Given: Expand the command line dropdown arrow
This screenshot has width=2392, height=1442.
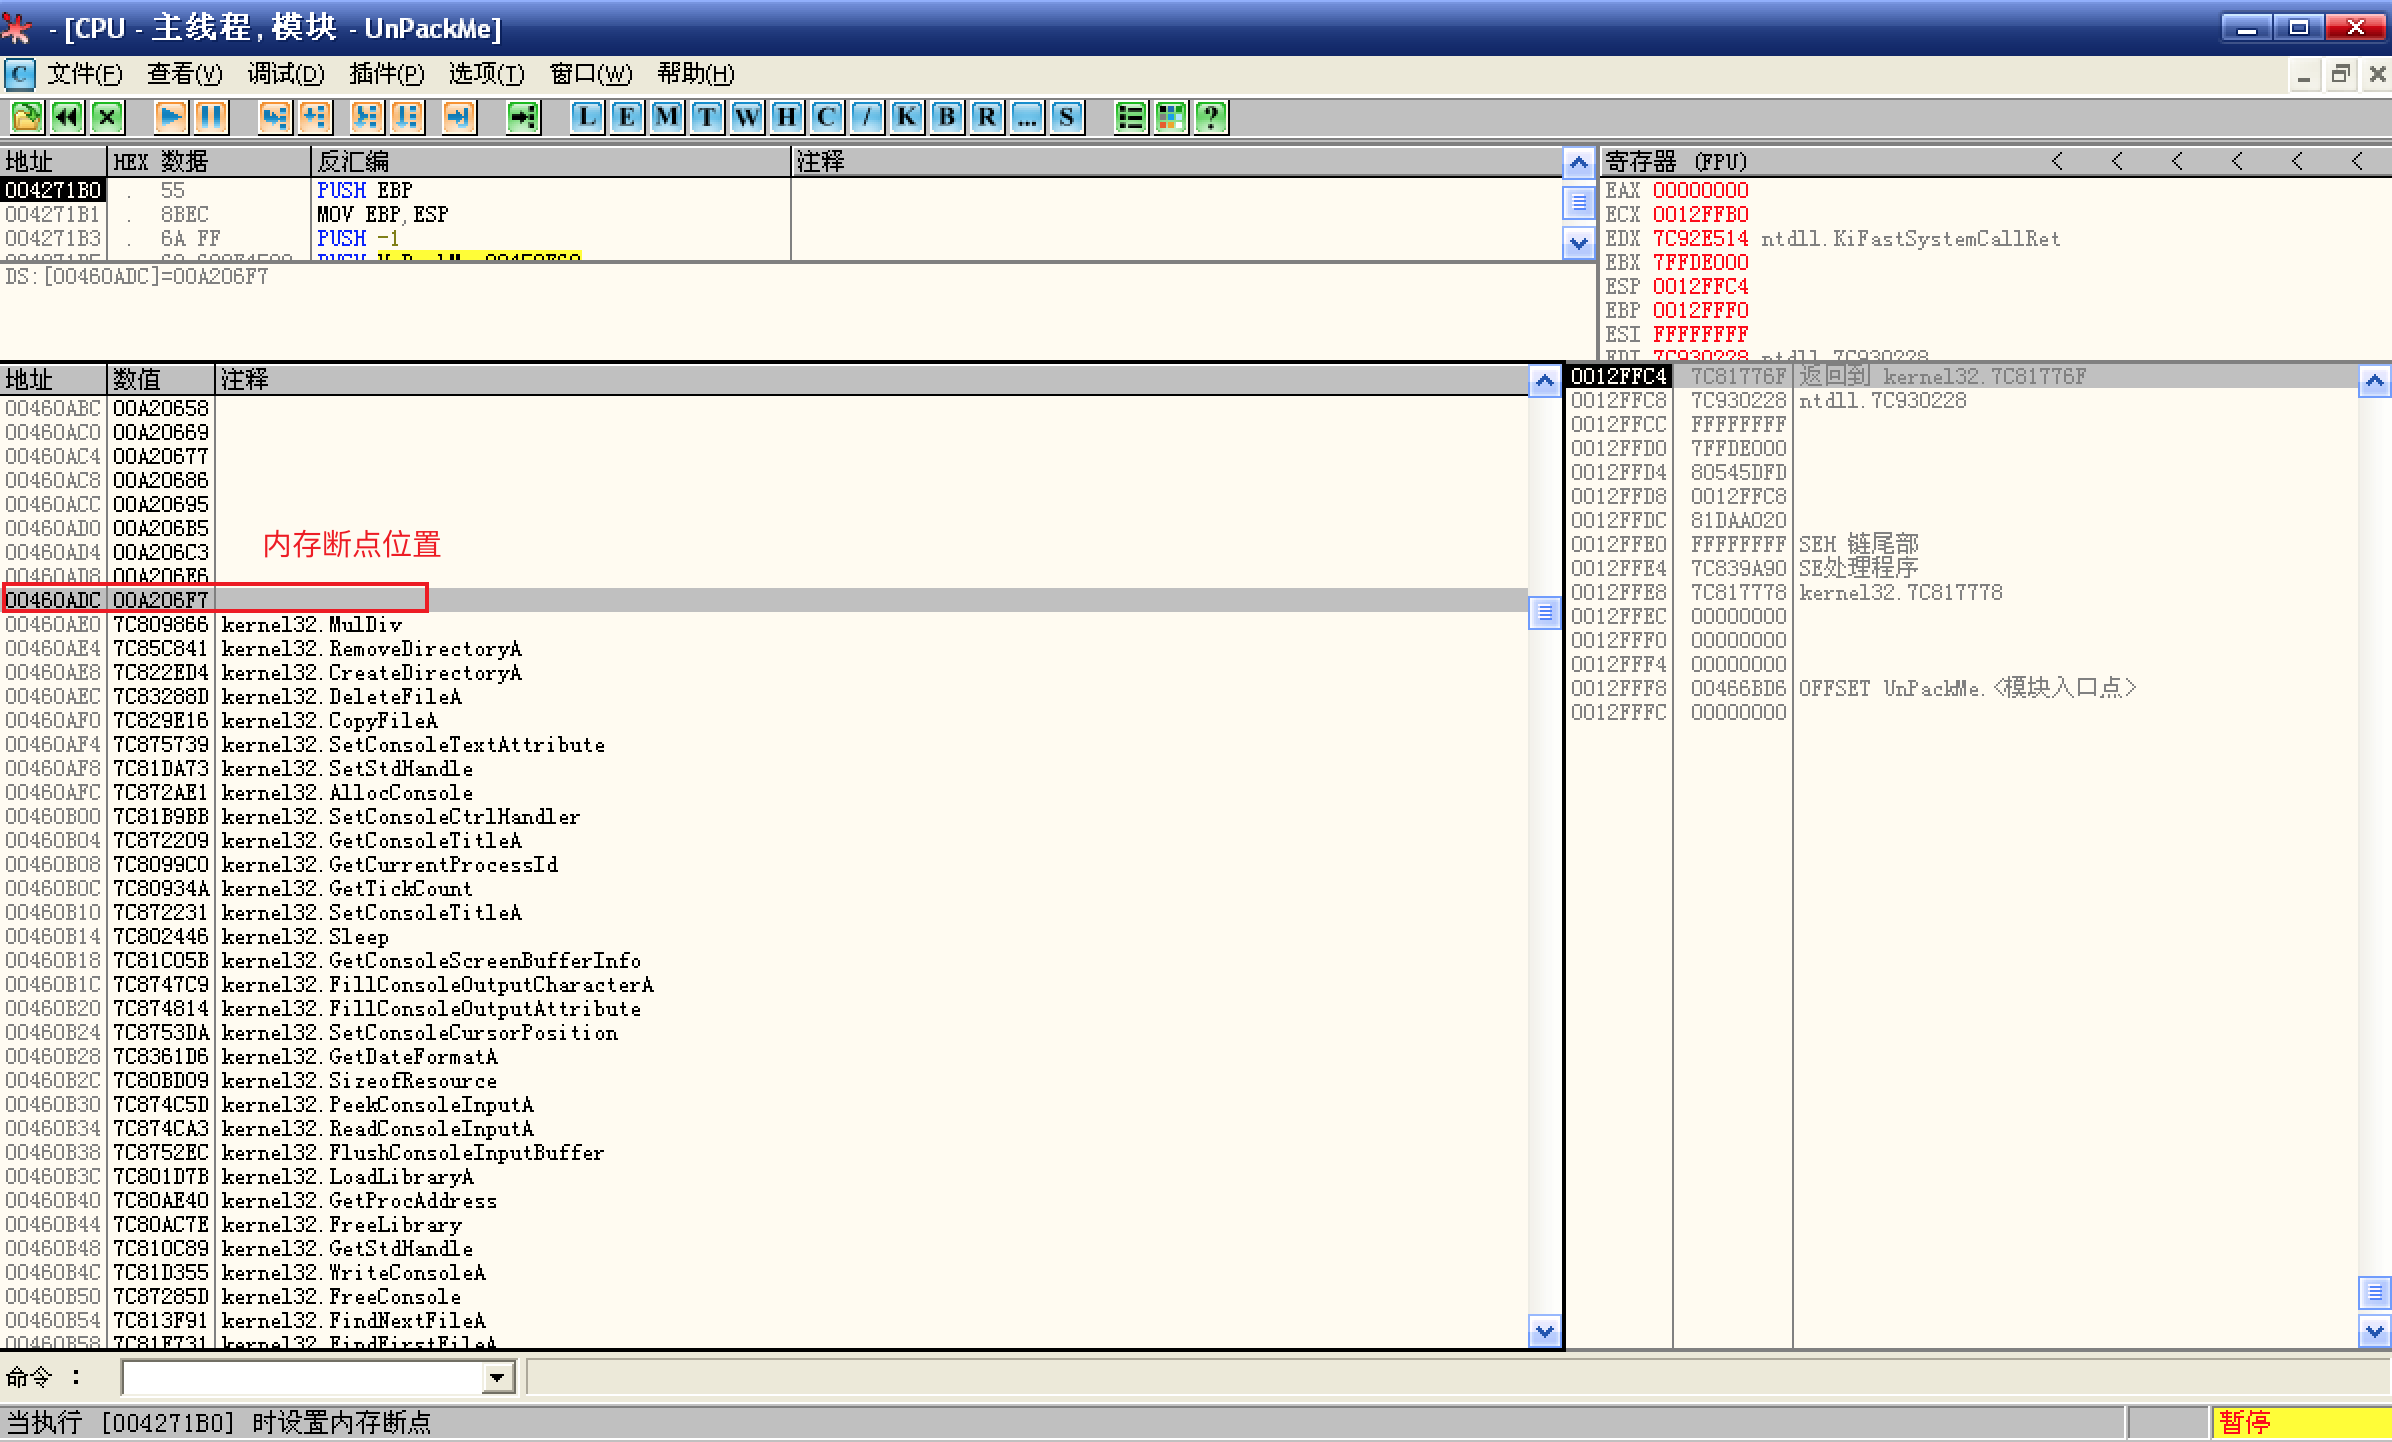Looking at the screenshot, I should [x=497, y=1378].
